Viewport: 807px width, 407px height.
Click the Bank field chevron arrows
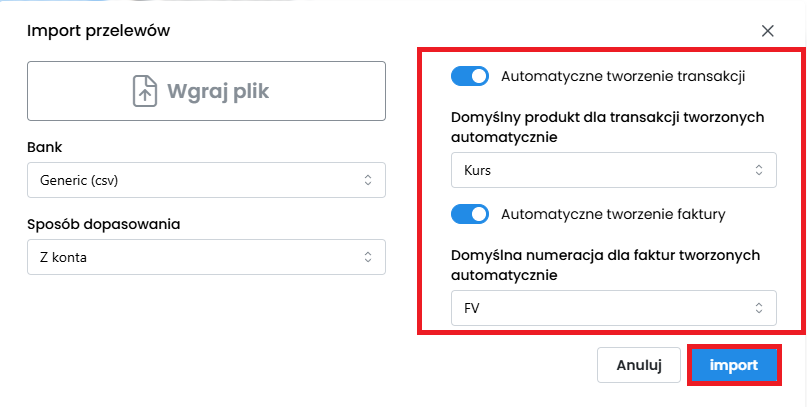367,180
